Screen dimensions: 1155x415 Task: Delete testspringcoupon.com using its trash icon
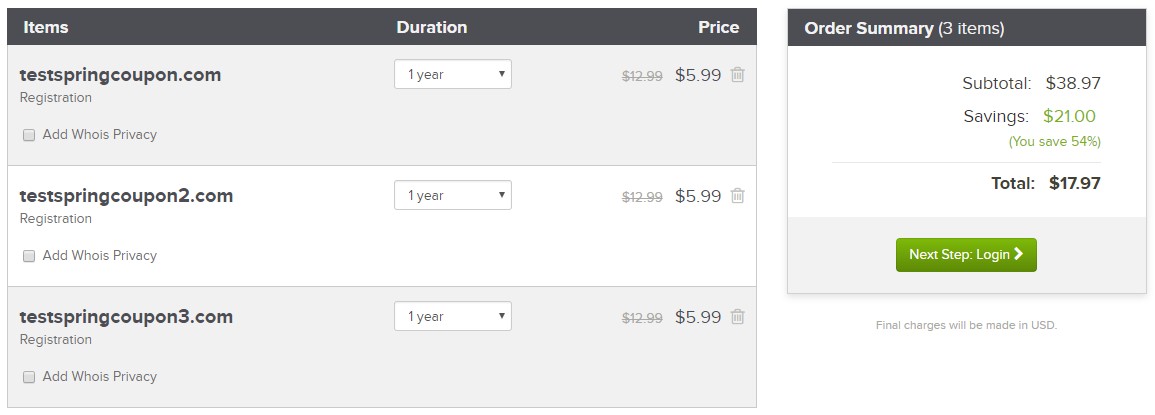(x=737, y=74)
